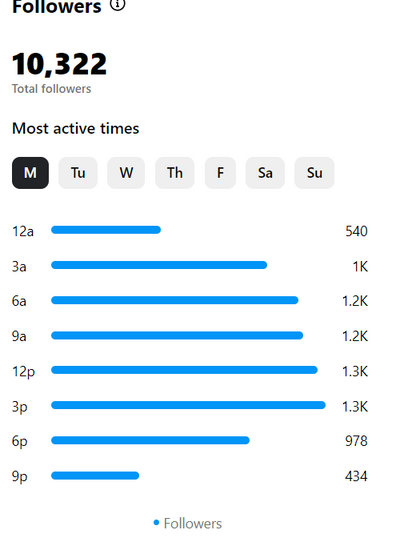Select the Su day chip
The width and height of the screenshot is (396, 538).
tap(314, 173)
